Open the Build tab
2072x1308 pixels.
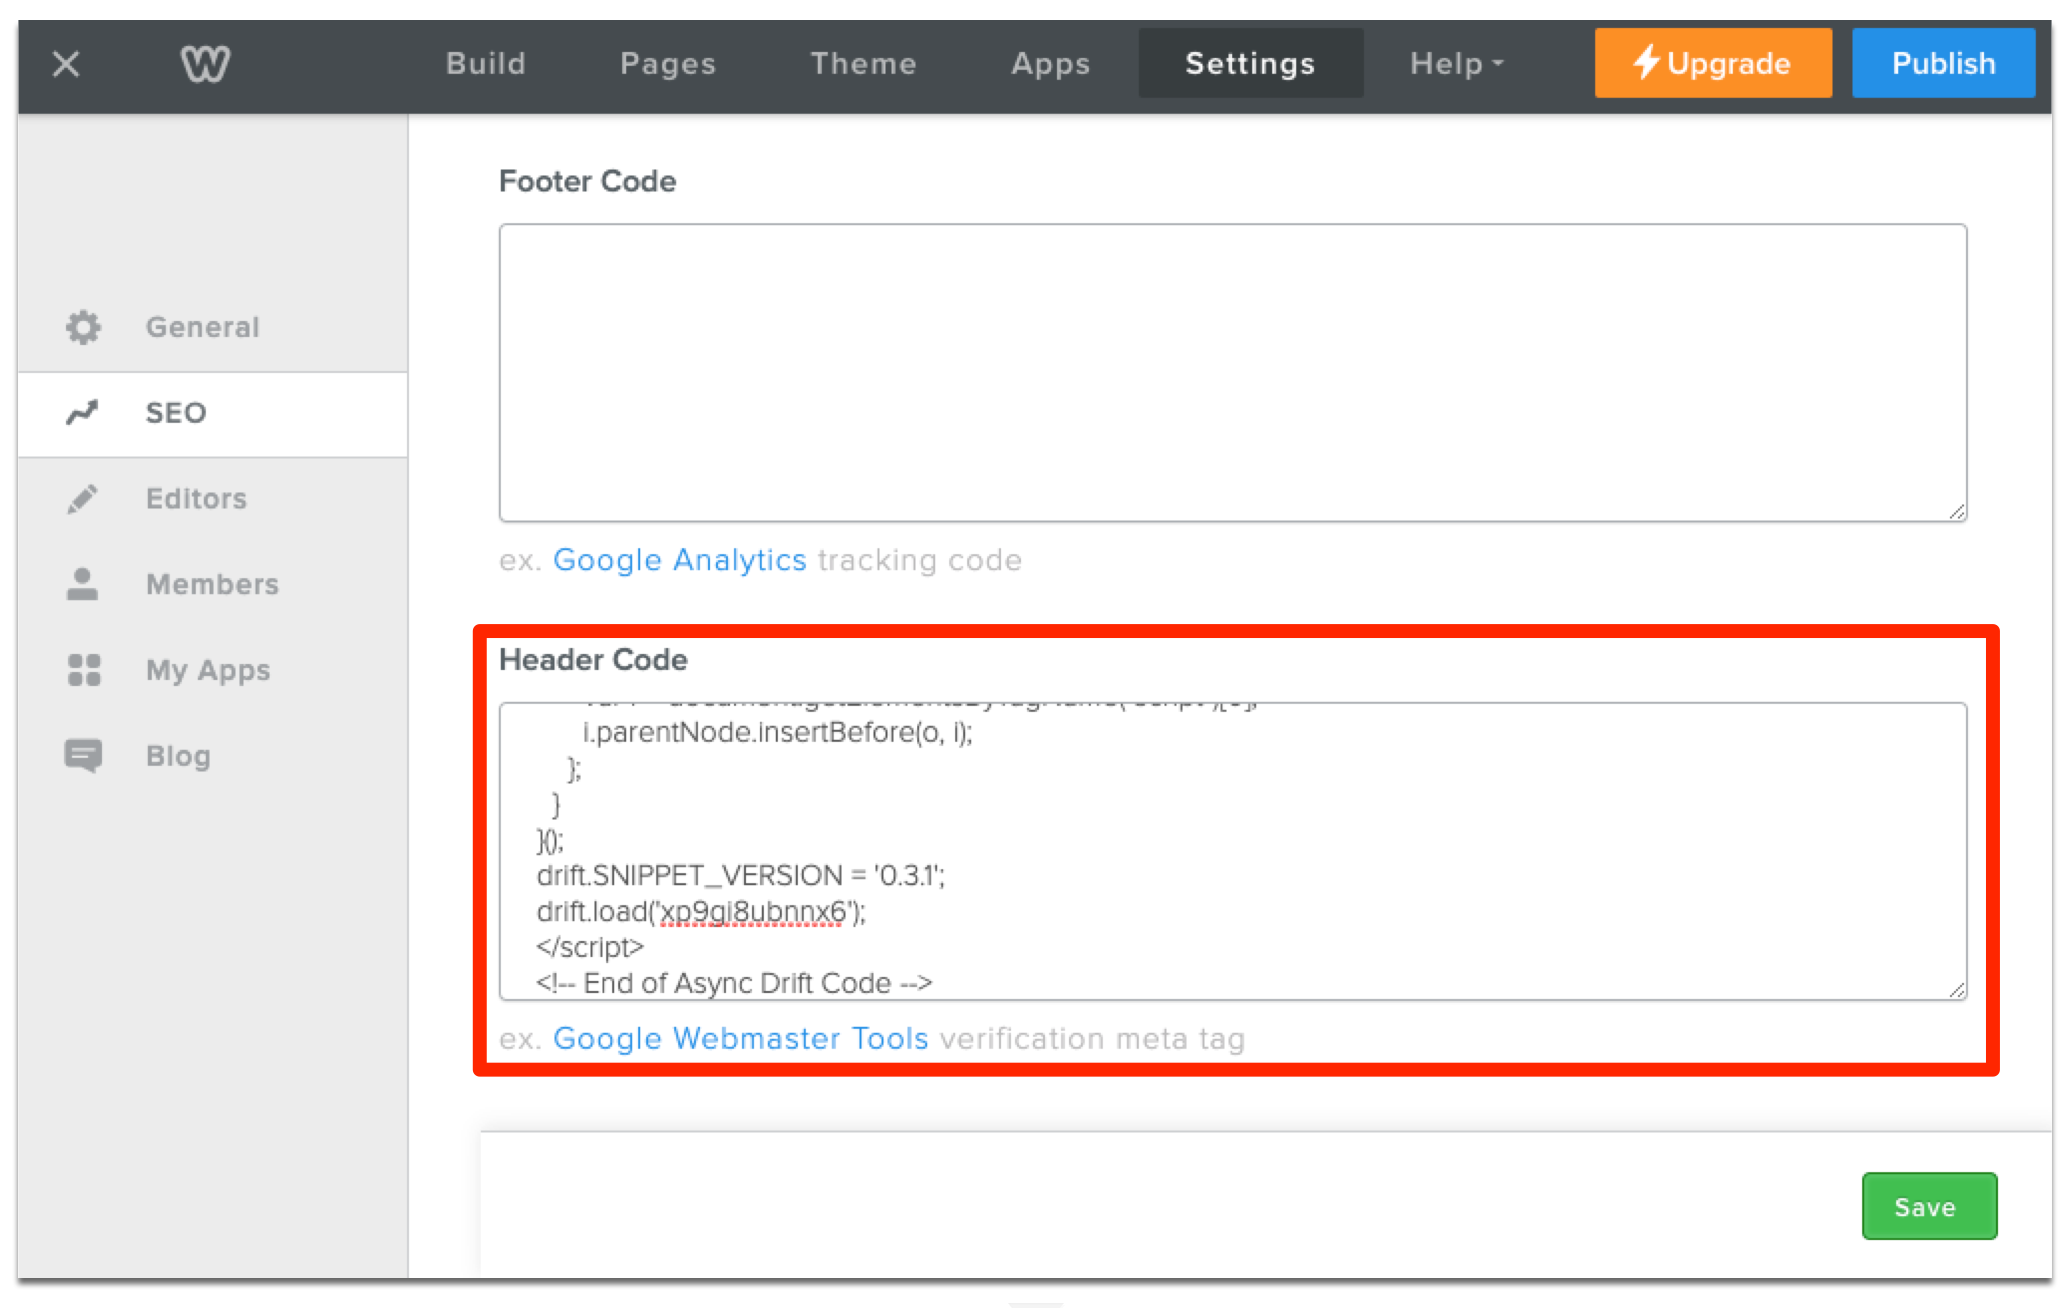pyautogui.click(x=486, y=63)
